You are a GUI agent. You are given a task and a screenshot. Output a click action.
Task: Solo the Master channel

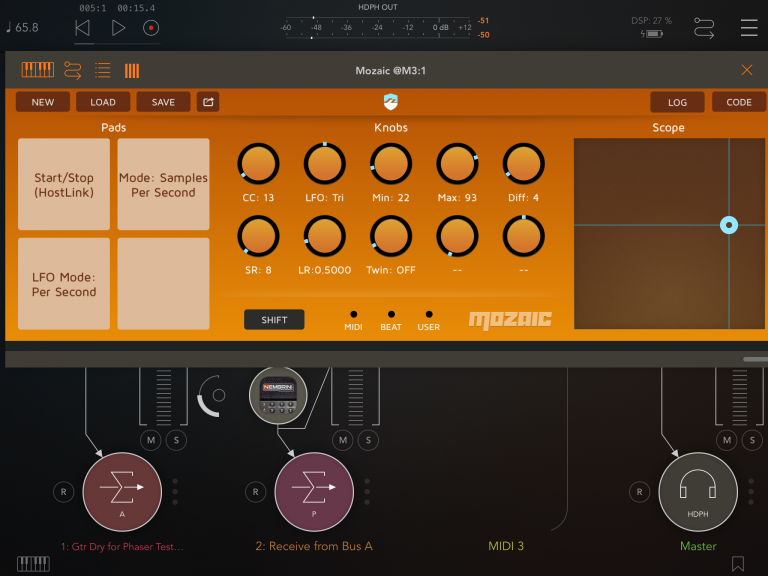click(x=752, y=440)
